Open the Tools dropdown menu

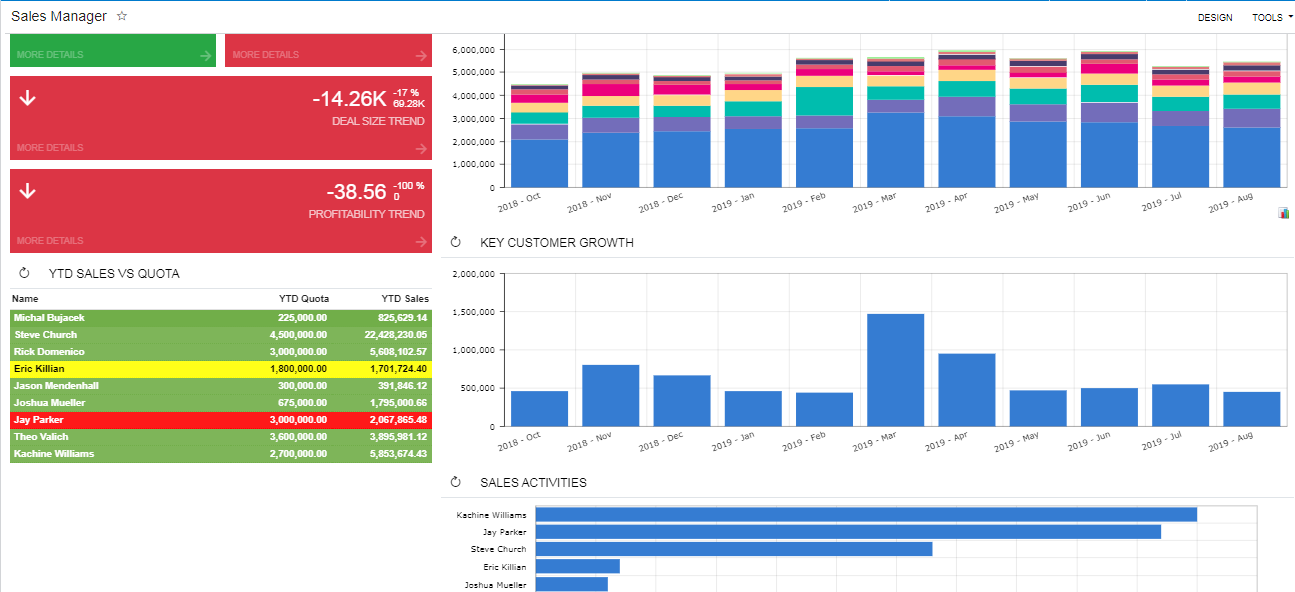1271,18
